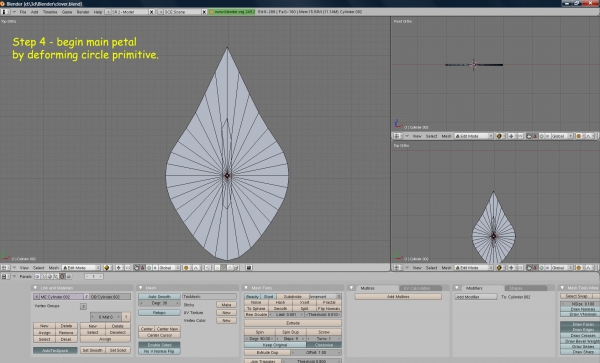Viewport: 600px width, 363px height.
Task: Toggle Beauty option in Mesh Tools
Action: pos(252,296)
